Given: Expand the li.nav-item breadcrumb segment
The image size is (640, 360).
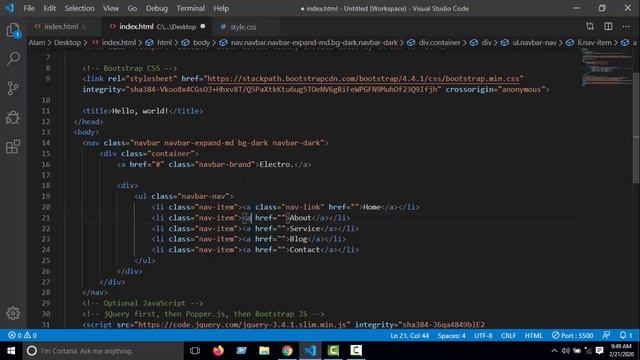Looking at the screenshot, I should [x=594, y=42].
